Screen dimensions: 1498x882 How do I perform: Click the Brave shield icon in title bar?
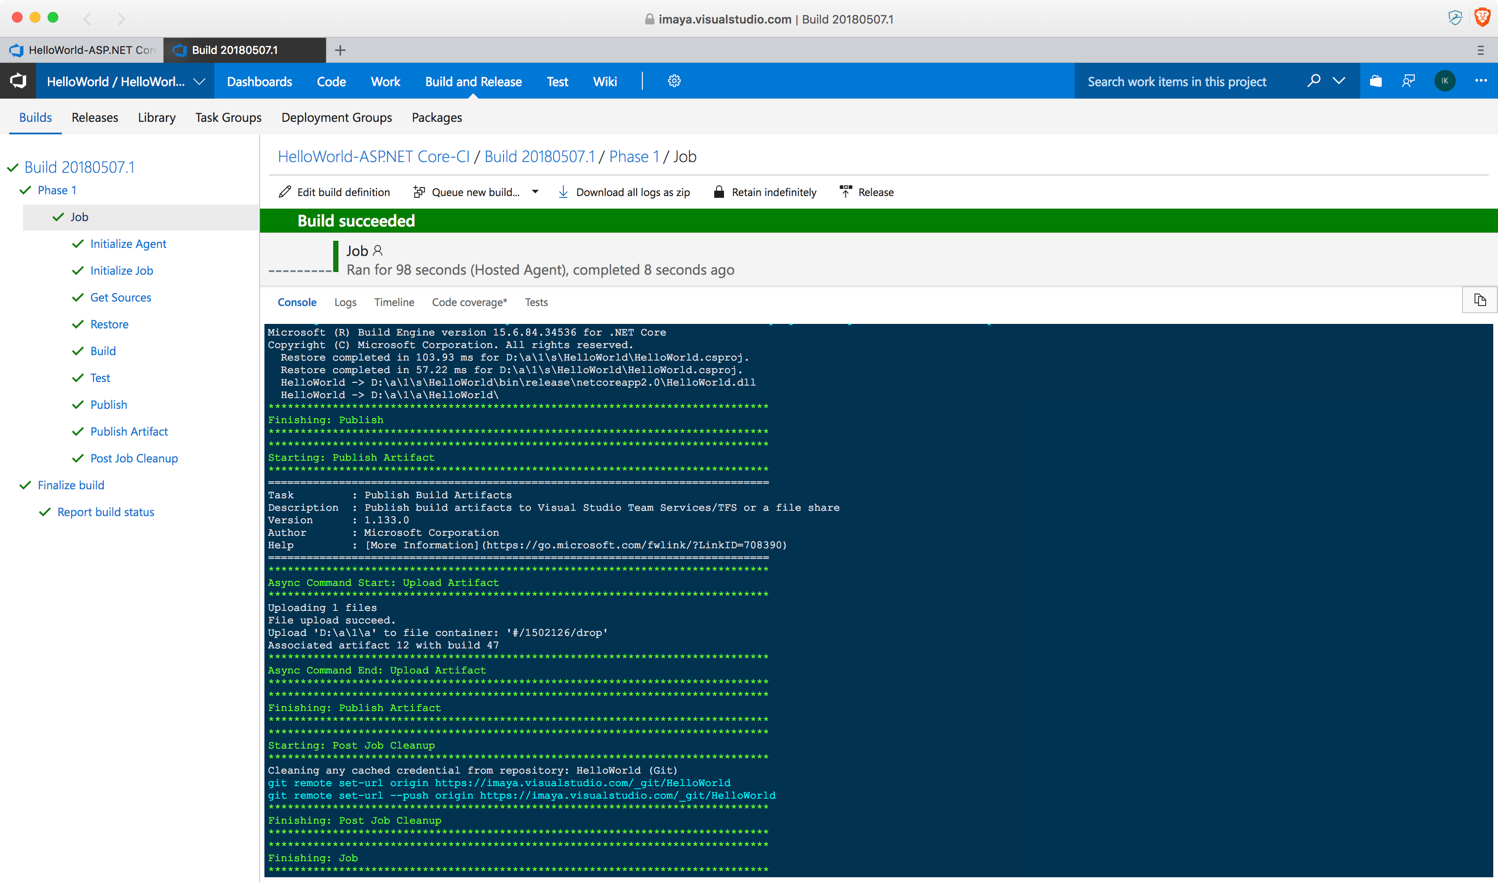coord(1483,18)
